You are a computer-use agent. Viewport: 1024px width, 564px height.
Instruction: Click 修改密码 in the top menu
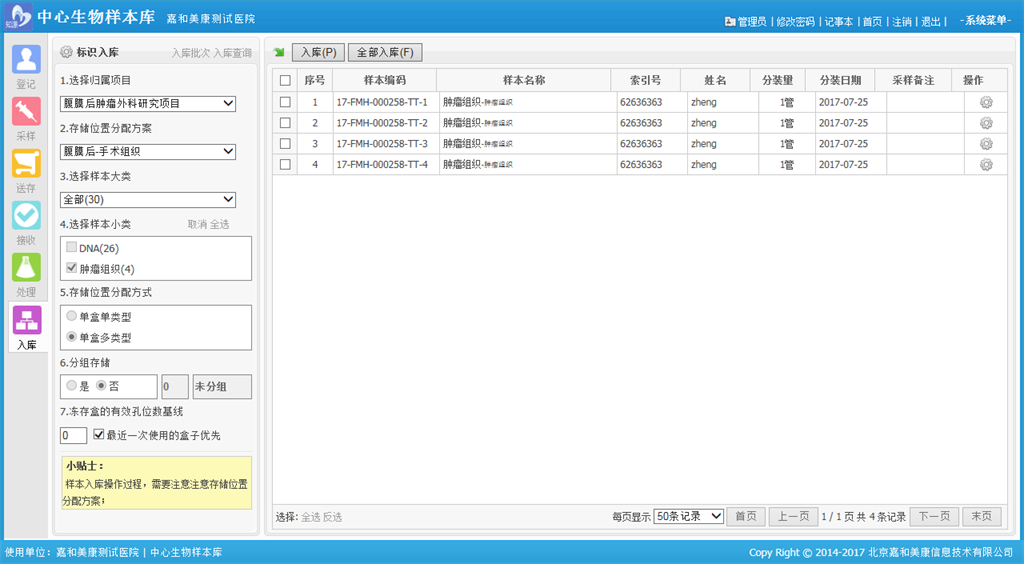tap(795, 21)
